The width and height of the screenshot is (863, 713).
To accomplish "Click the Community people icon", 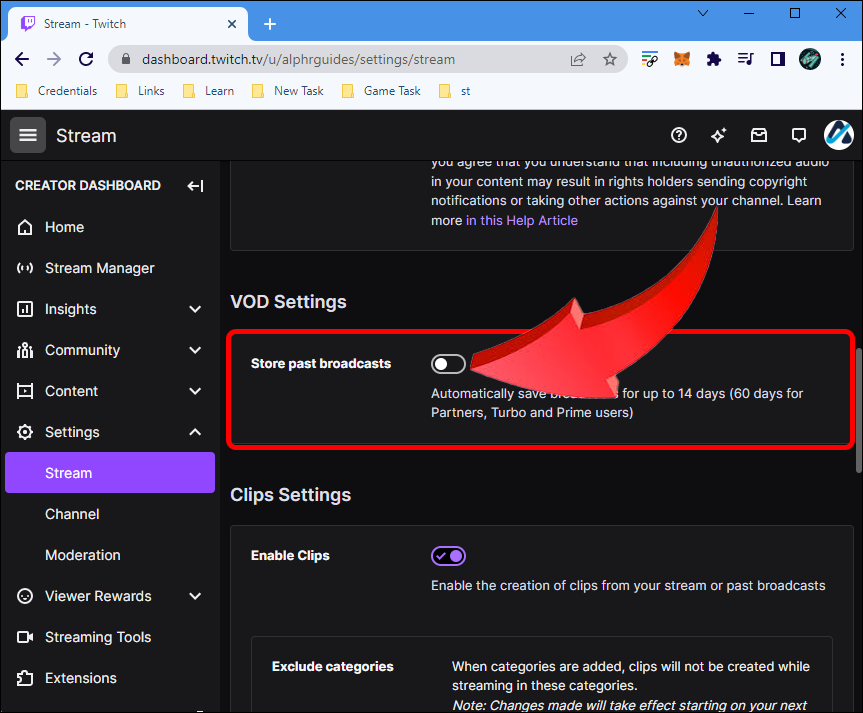I will click(x=25, y=350).
